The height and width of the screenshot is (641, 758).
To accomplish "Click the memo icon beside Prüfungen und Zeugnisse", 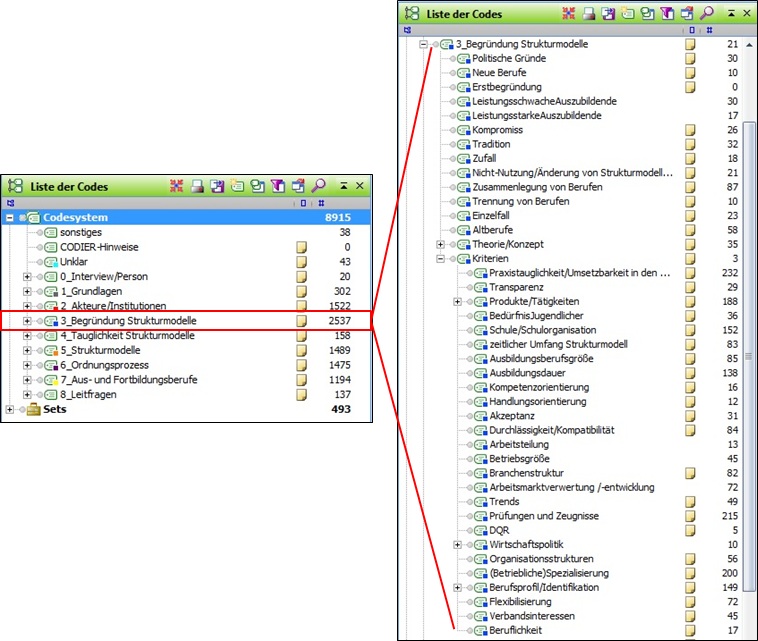I will (689, 515).
